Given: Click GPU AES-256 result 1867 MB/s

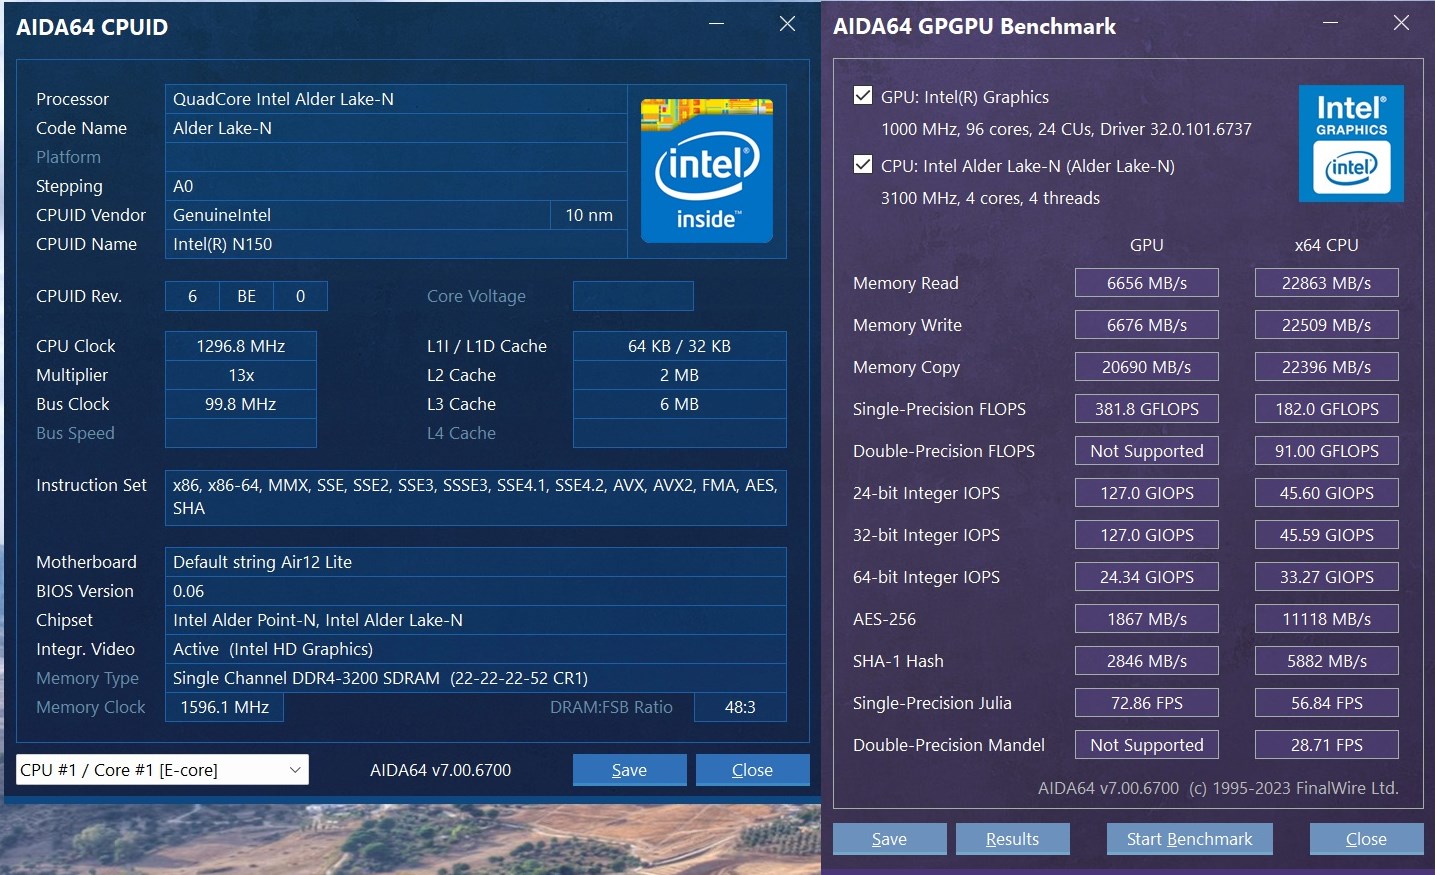Looking at the screenshot, I should pos(1147,619).
